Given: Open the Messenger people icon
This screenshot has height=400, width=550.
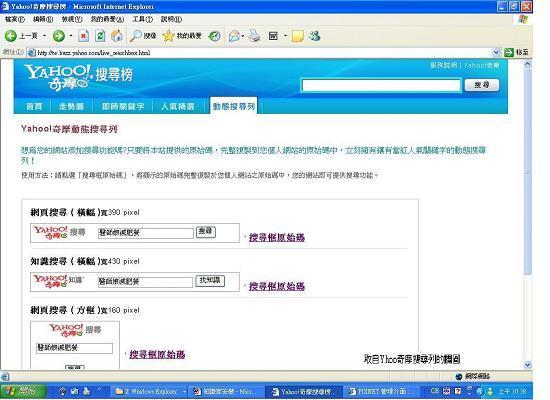Looking at the screenshot, I should coord(315,36).
